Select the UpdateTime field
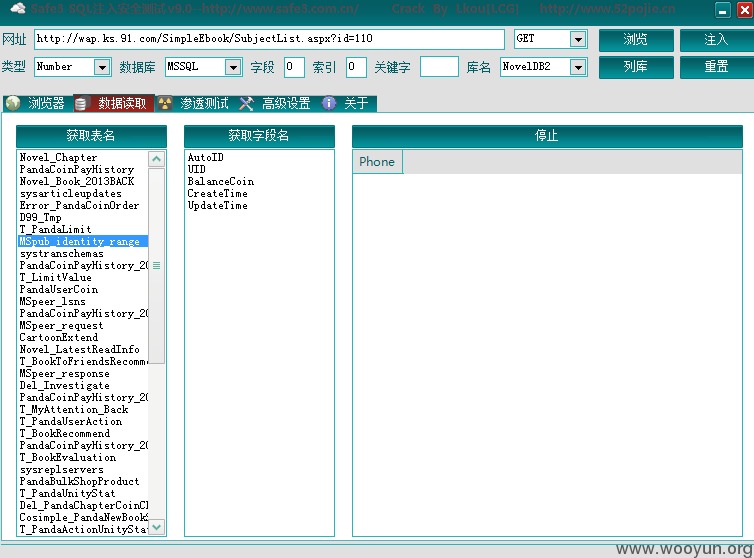Viewport: 754px width, 558px height. point(217,205)
